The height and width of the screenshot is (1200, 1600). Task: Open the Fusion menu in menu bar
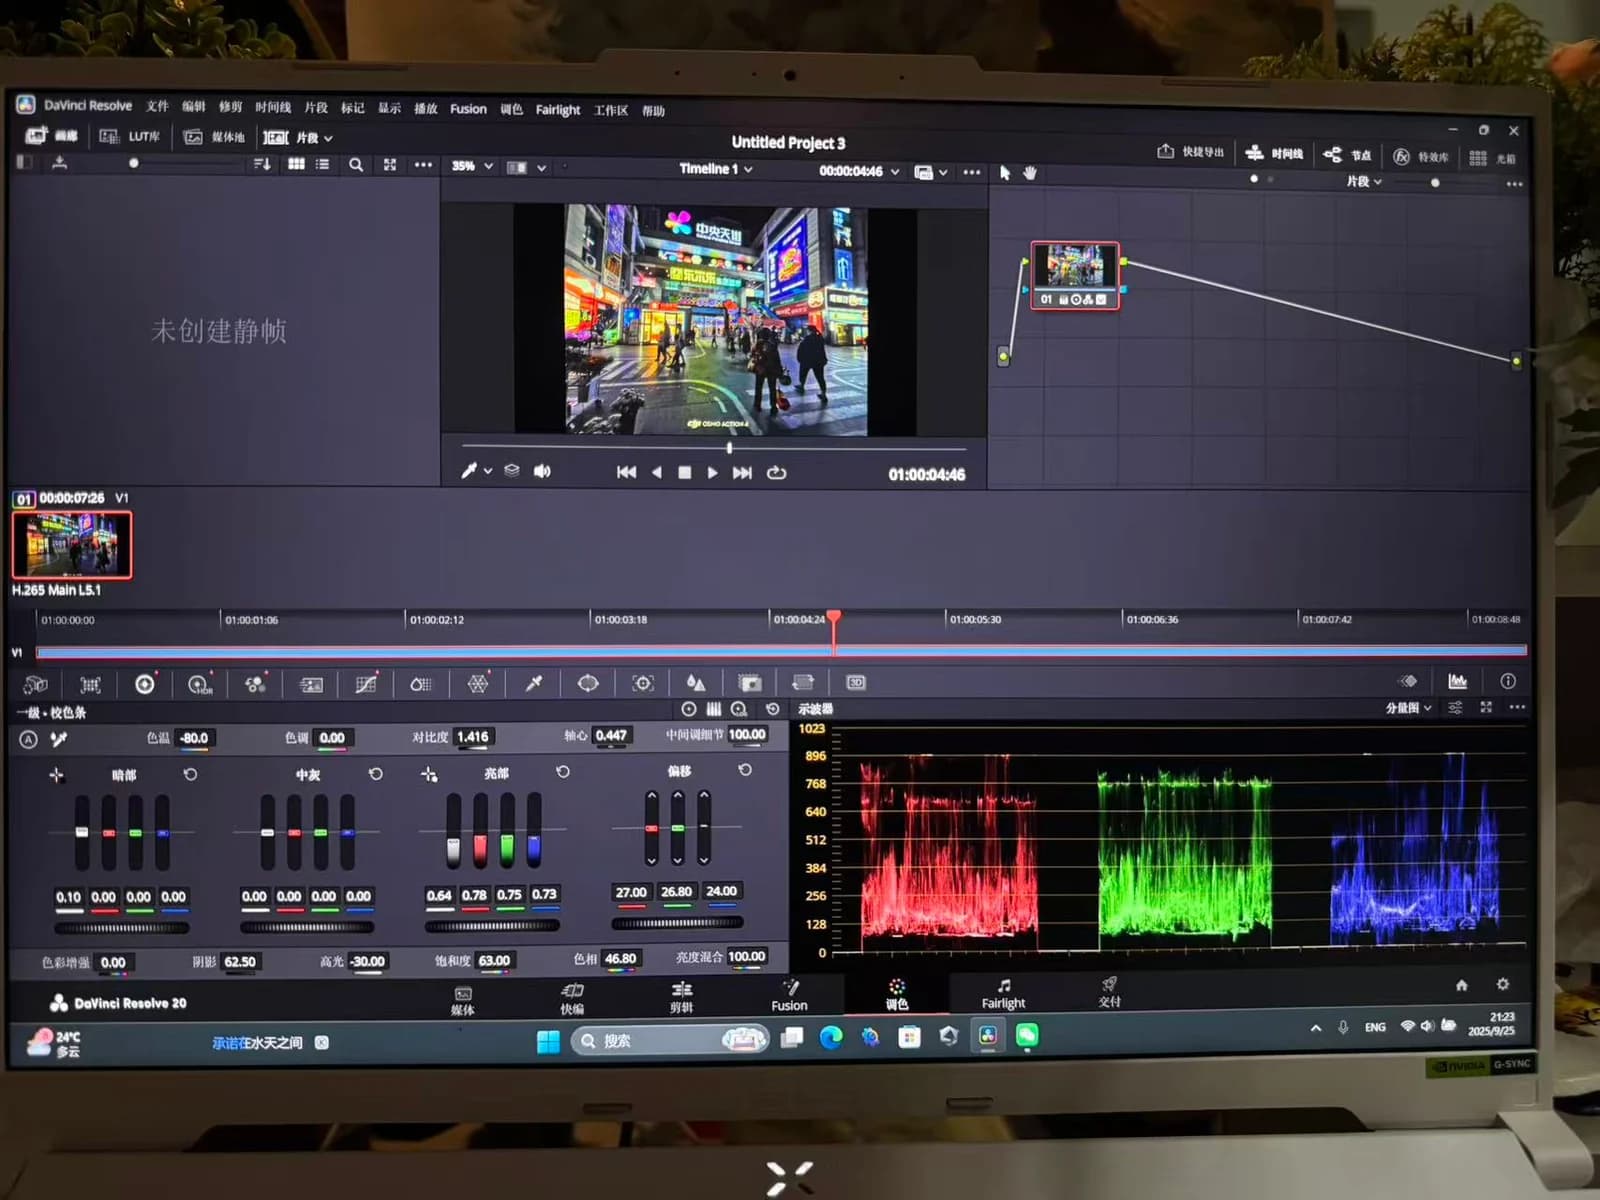(468, 109)
